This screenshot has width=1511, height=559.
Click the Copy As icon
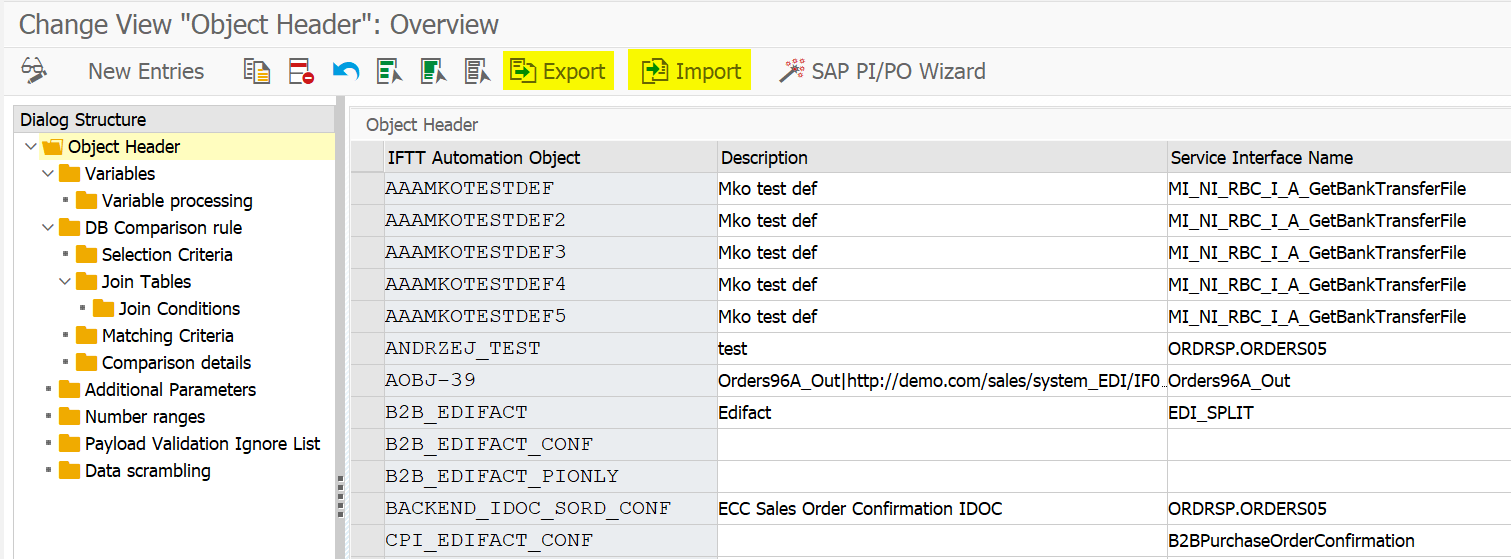(x=257, y=71)
